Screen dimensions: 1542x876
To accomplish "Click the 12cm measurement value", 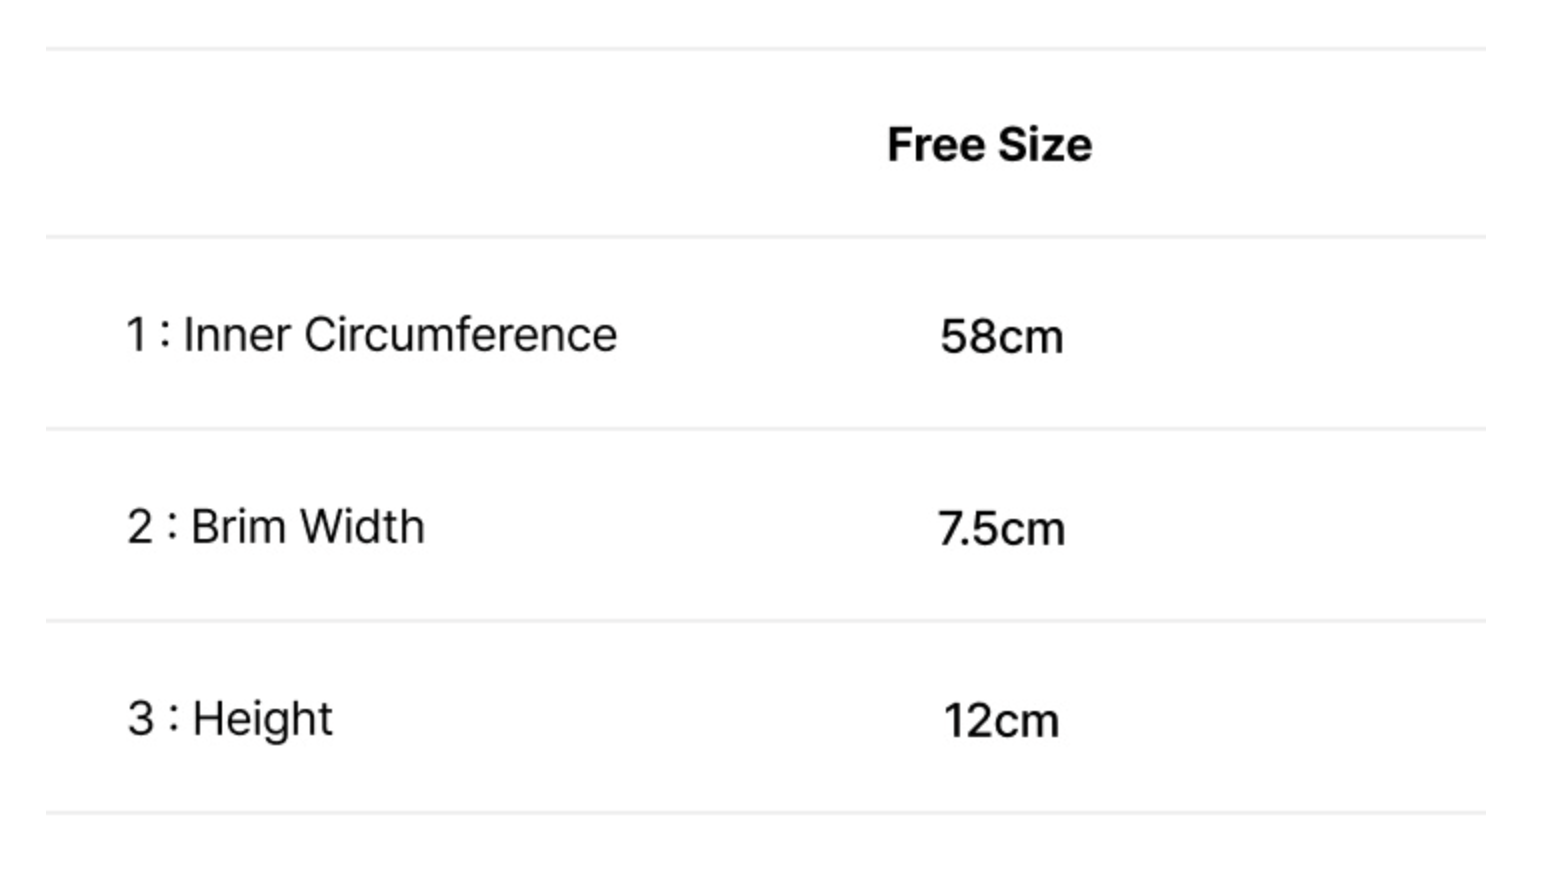I will coord(1001,721).
